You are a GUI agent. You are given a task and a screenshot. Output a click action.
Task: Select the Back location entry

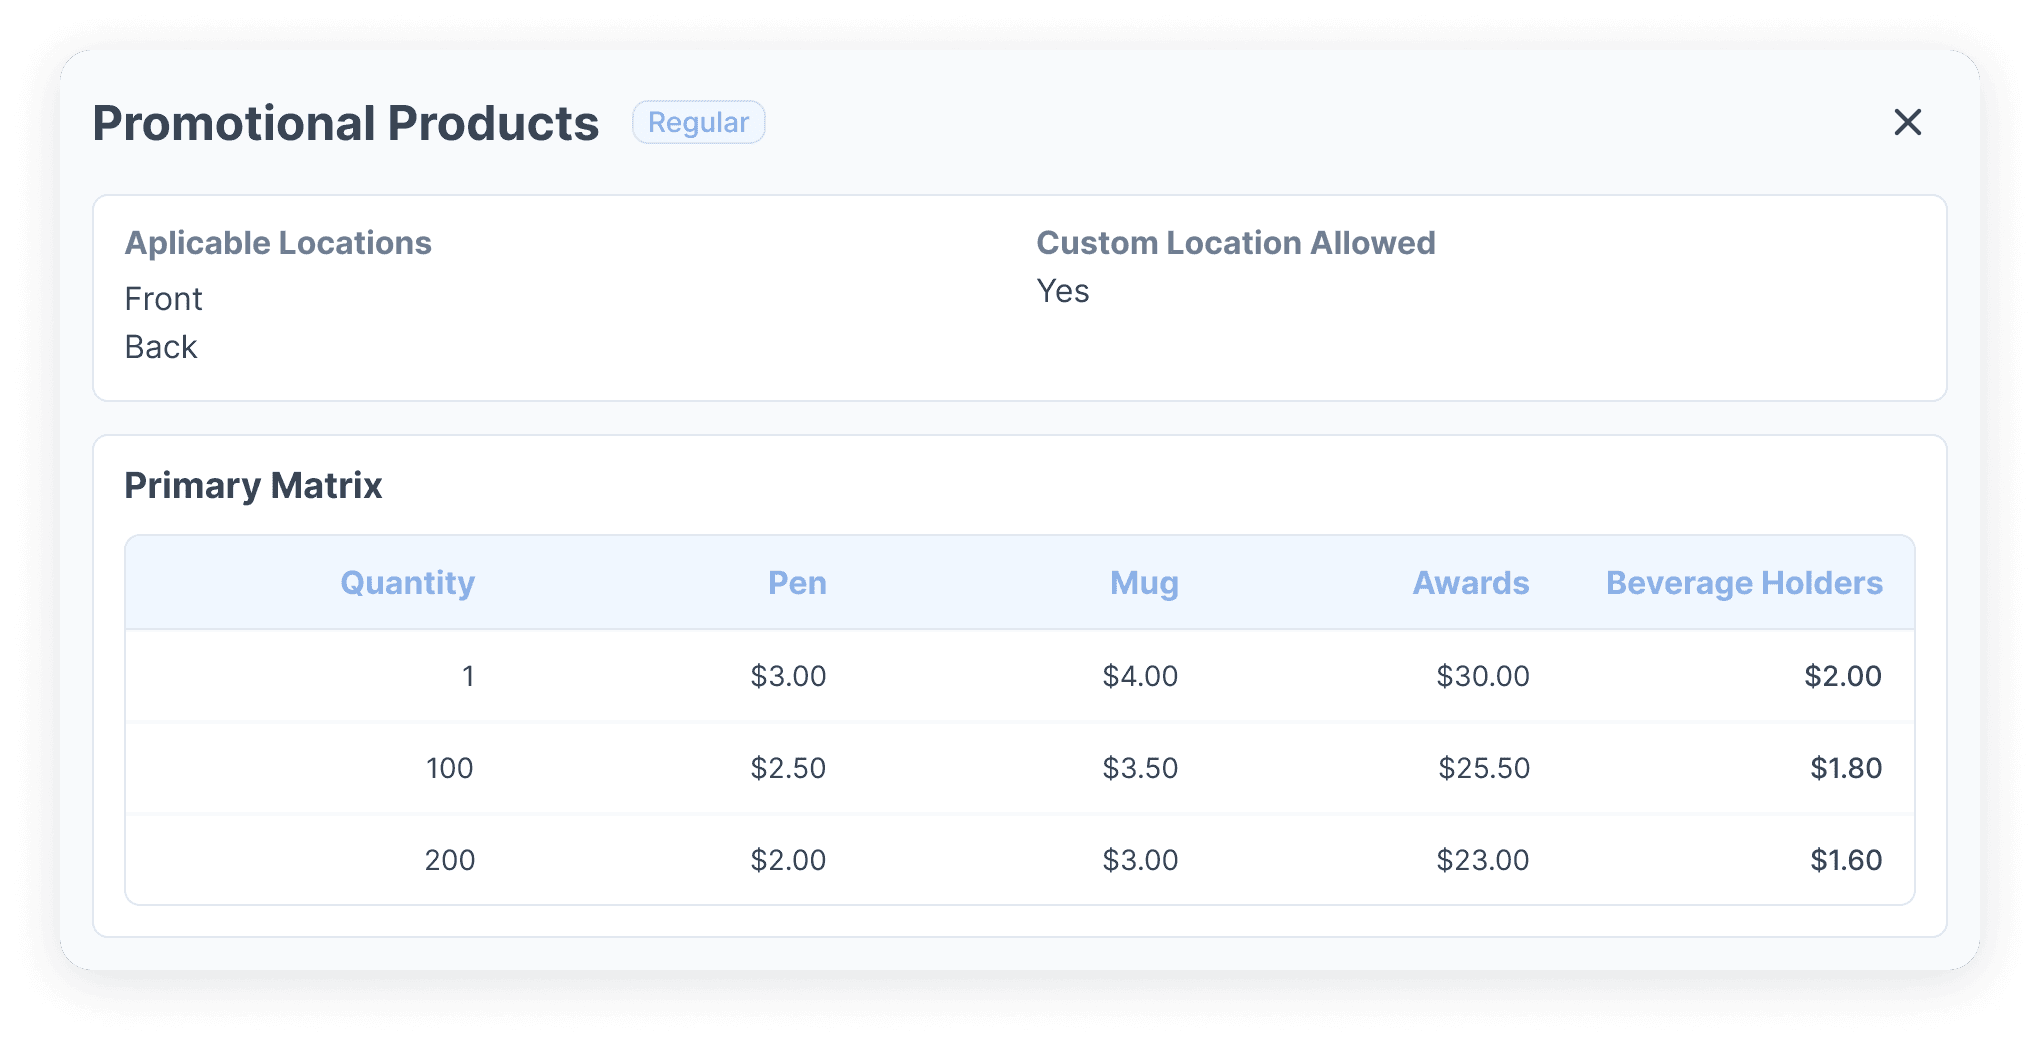(x=161, y=347)
